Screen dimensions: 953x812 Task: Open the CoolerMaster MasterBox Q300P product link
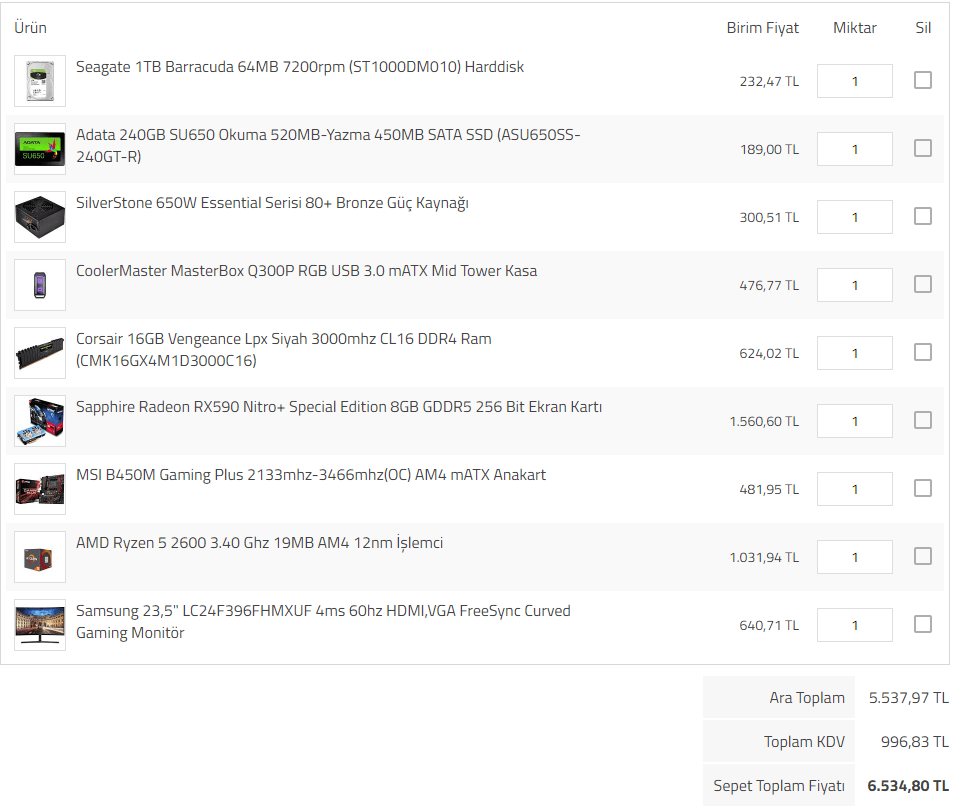point(306,271)
